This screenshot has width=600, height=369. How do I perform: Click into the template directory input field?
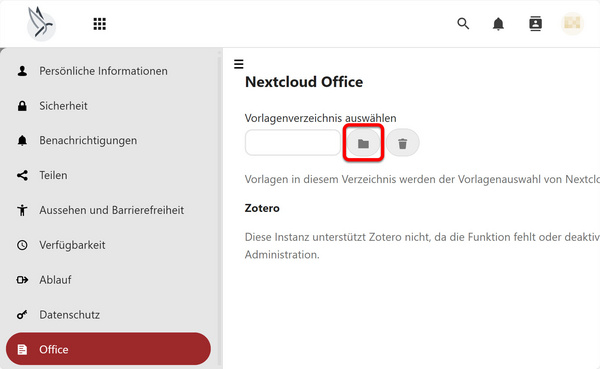click(x=293, y=142)
